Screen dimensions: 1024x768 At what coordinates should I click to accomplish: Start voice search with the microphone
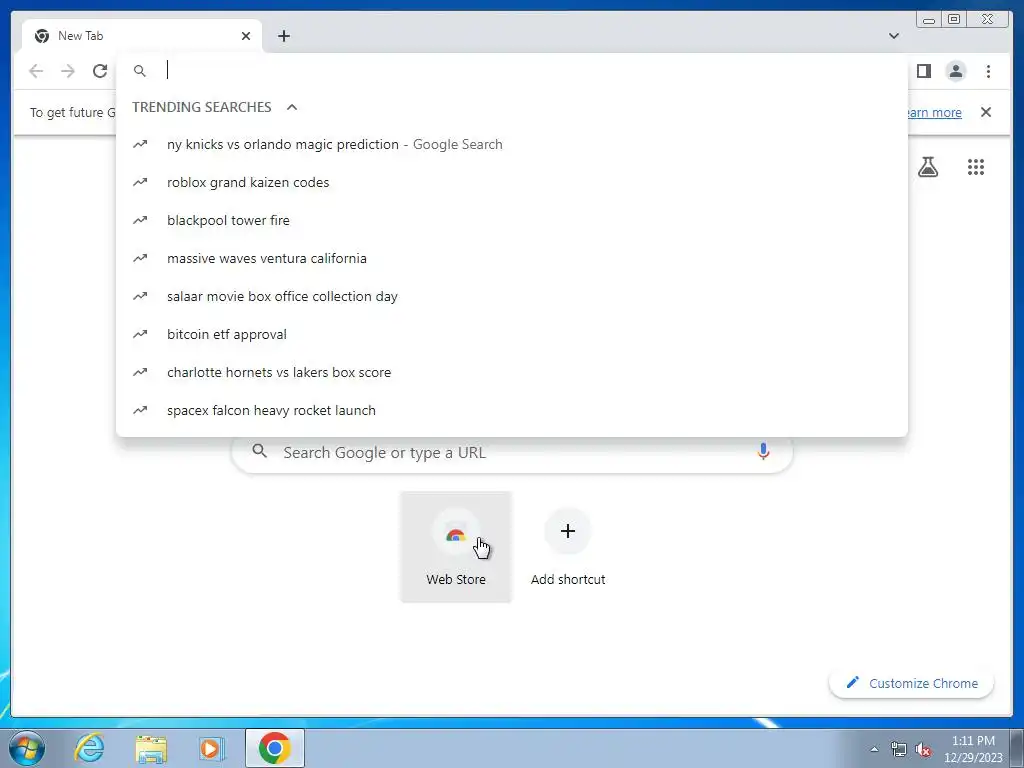click(x=763, y=451)
